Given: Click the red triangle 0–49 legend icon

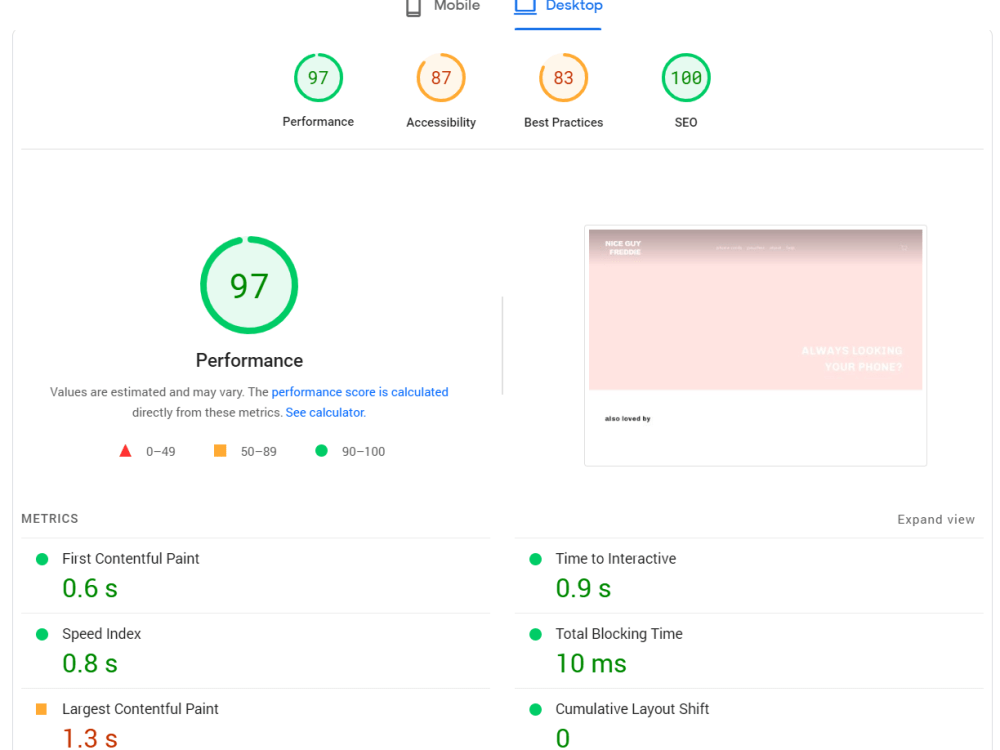Looking at the screenshot, I should click(126, 452).
